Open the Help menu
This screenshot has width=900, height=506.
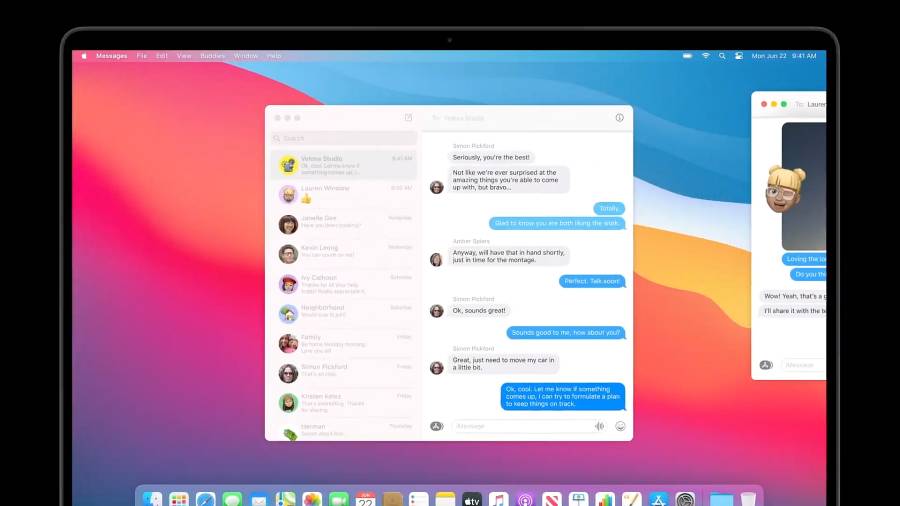click(x=274, y=56)
